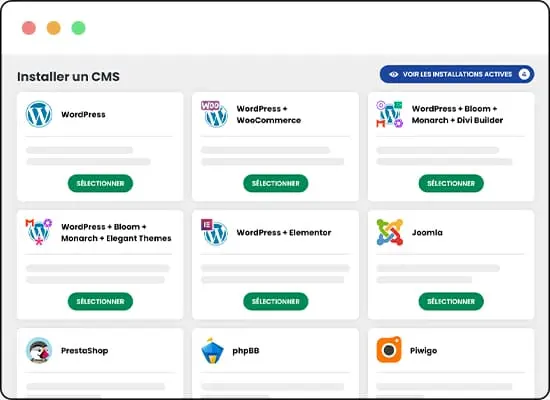This screenshot has height=400, width=550.
Task: Click the "Installer un CMS" heading
Action: (x=68, y=76)
